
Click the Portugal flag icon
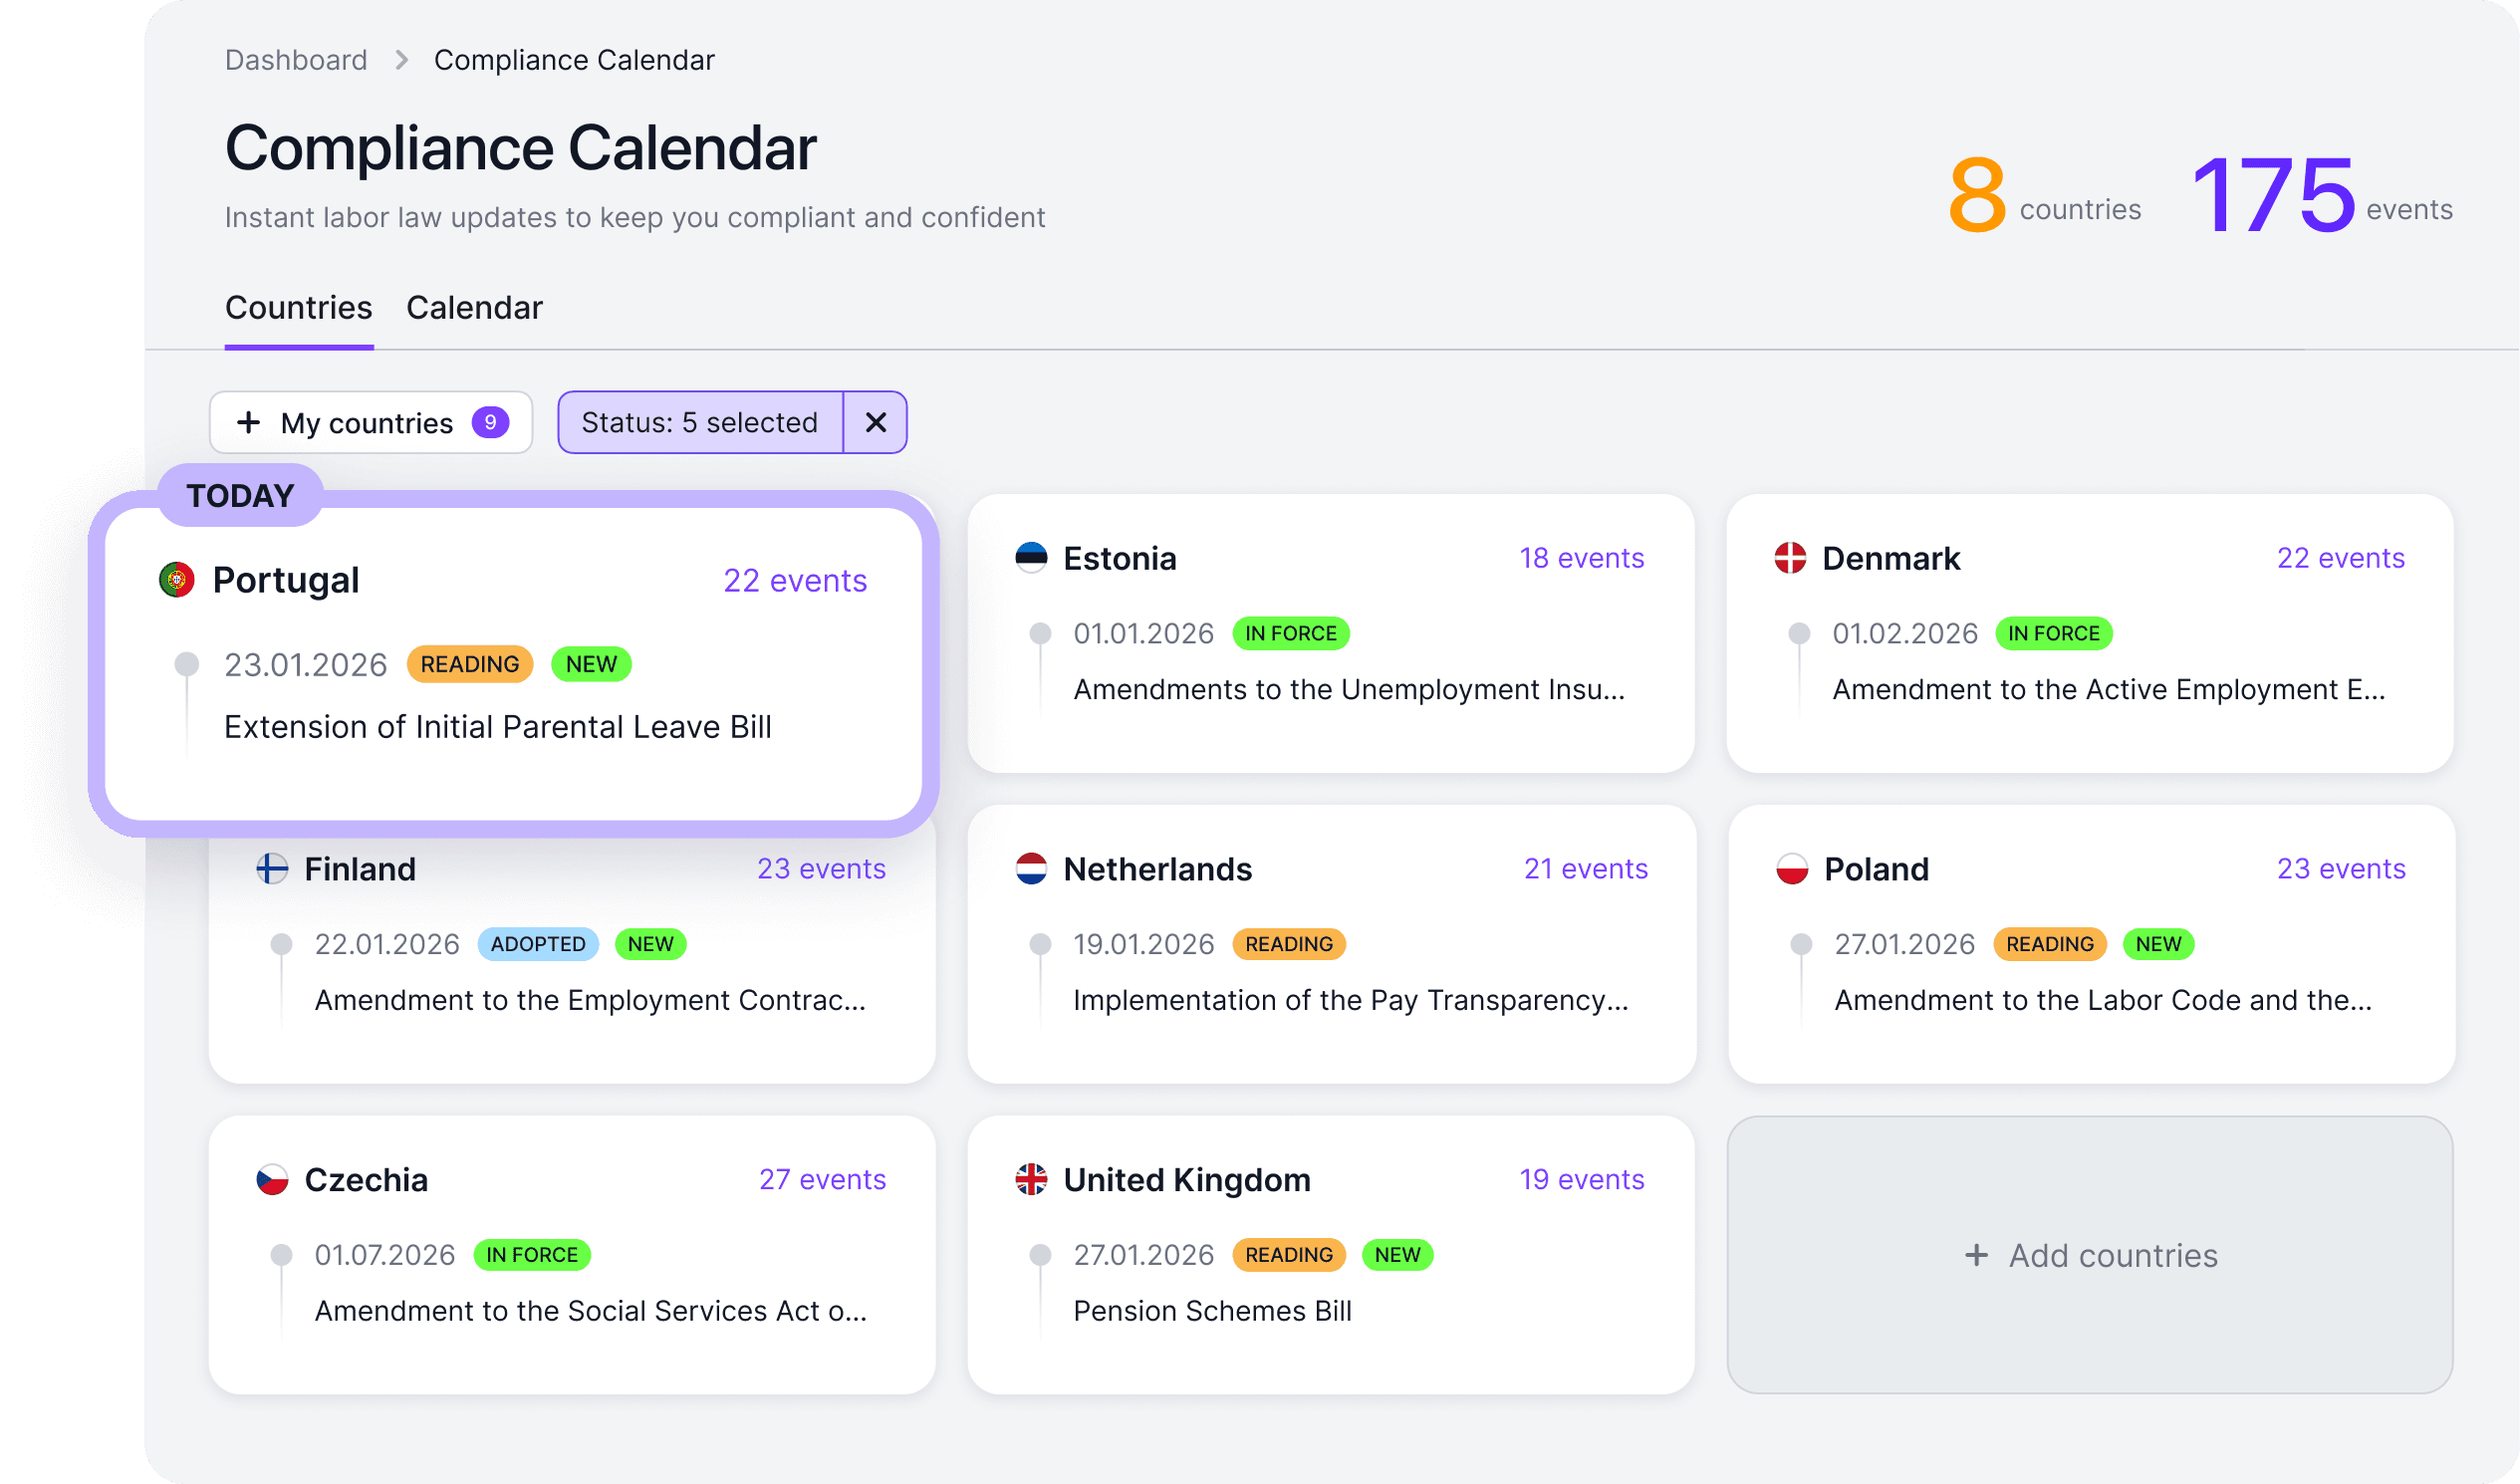(x=177, y=580)
